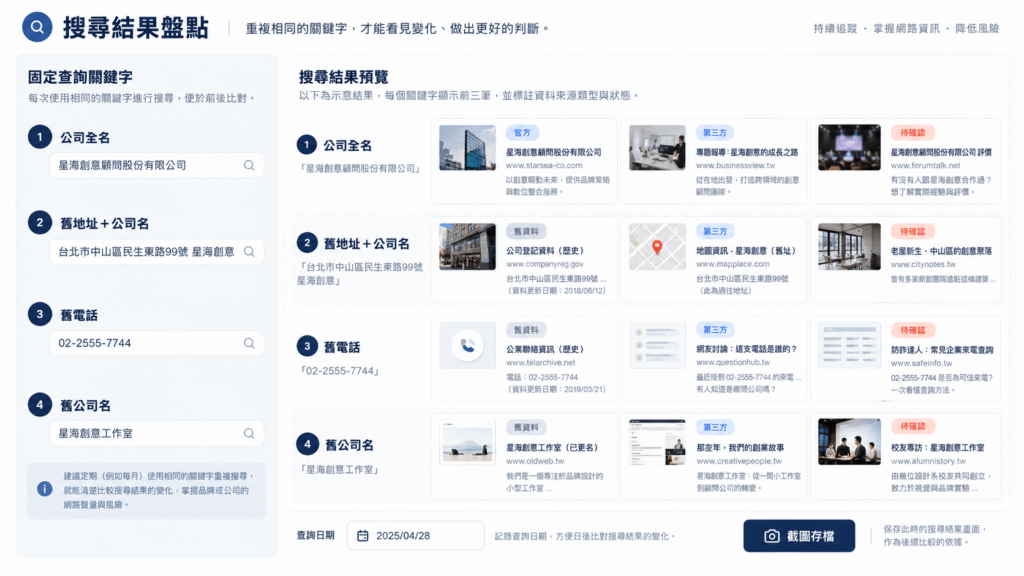Open the www.starsea-co.com result link
Screen dimensions: 1024x576
tap(544, 165)
